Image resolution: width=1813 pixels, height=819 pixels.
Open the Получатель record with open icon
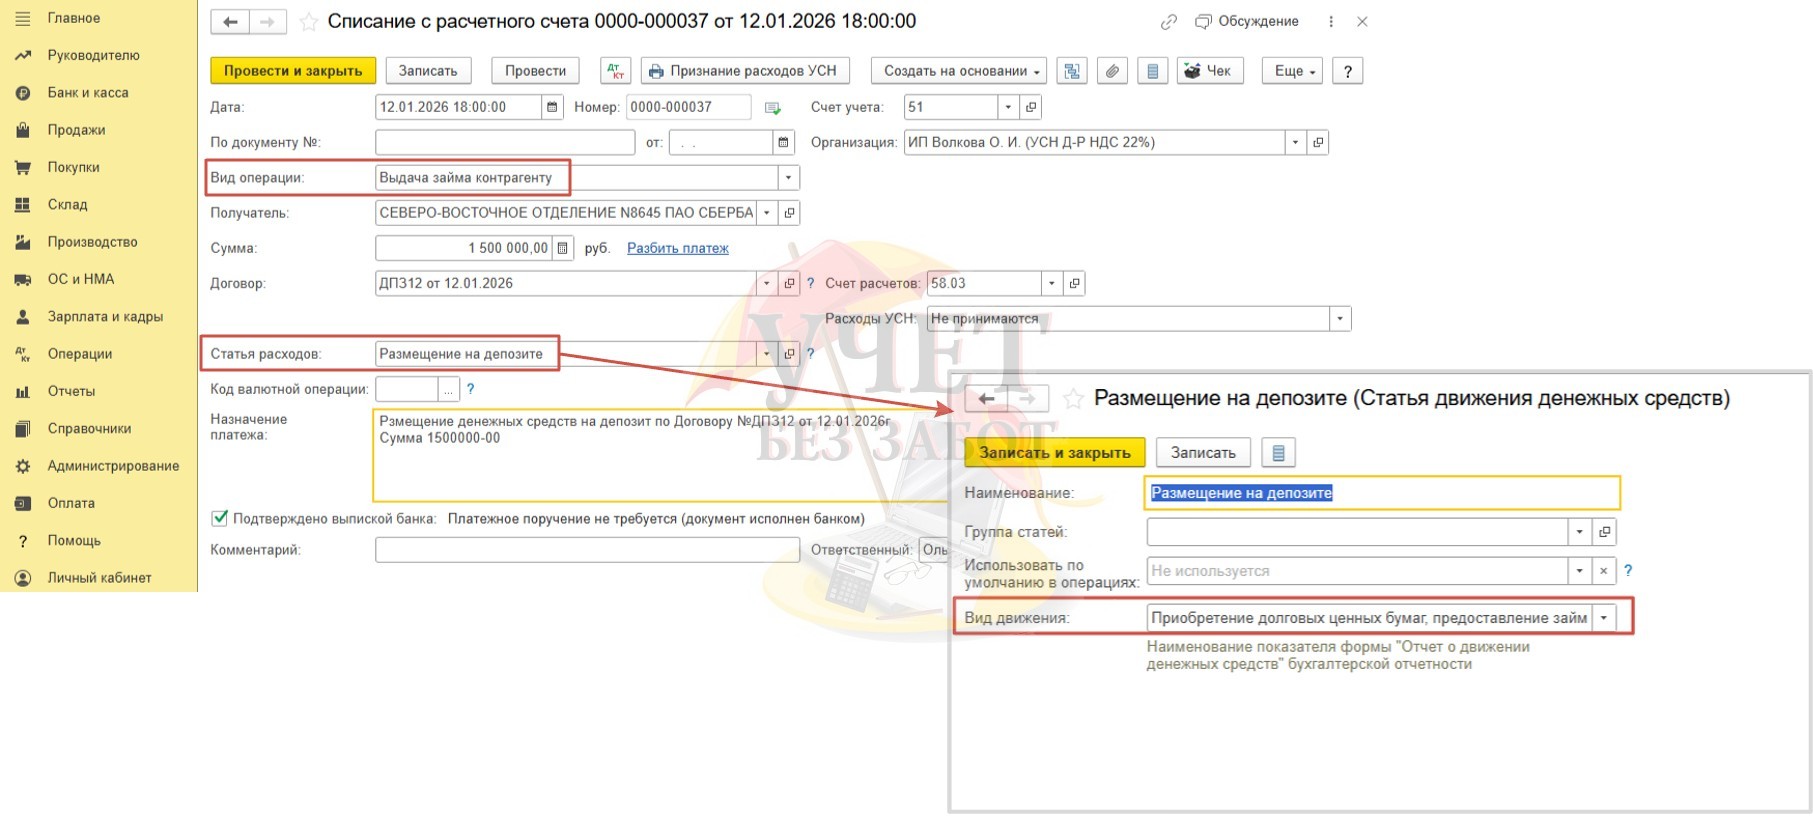pyautogui.click(x=789, y=213)
